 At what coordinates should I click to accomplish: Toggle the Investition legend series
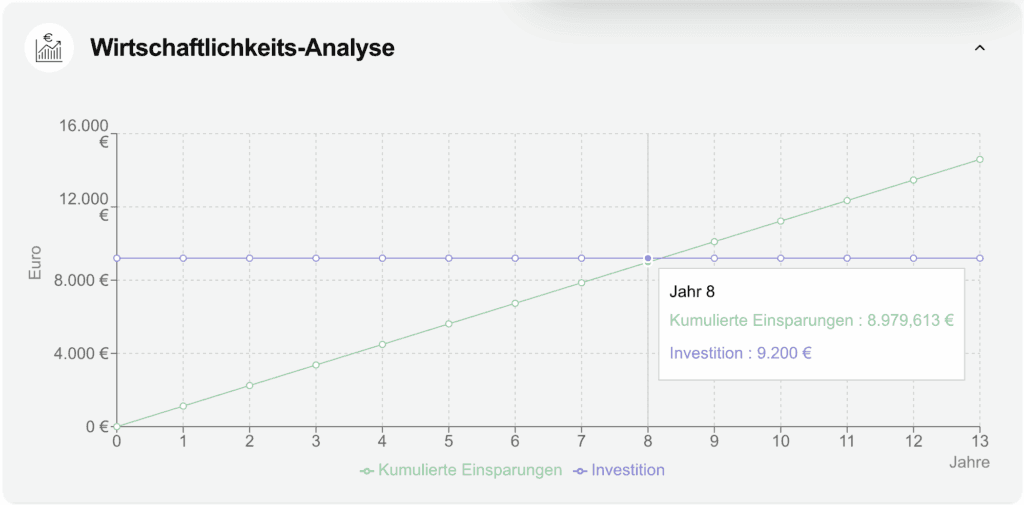coord(627,470)
